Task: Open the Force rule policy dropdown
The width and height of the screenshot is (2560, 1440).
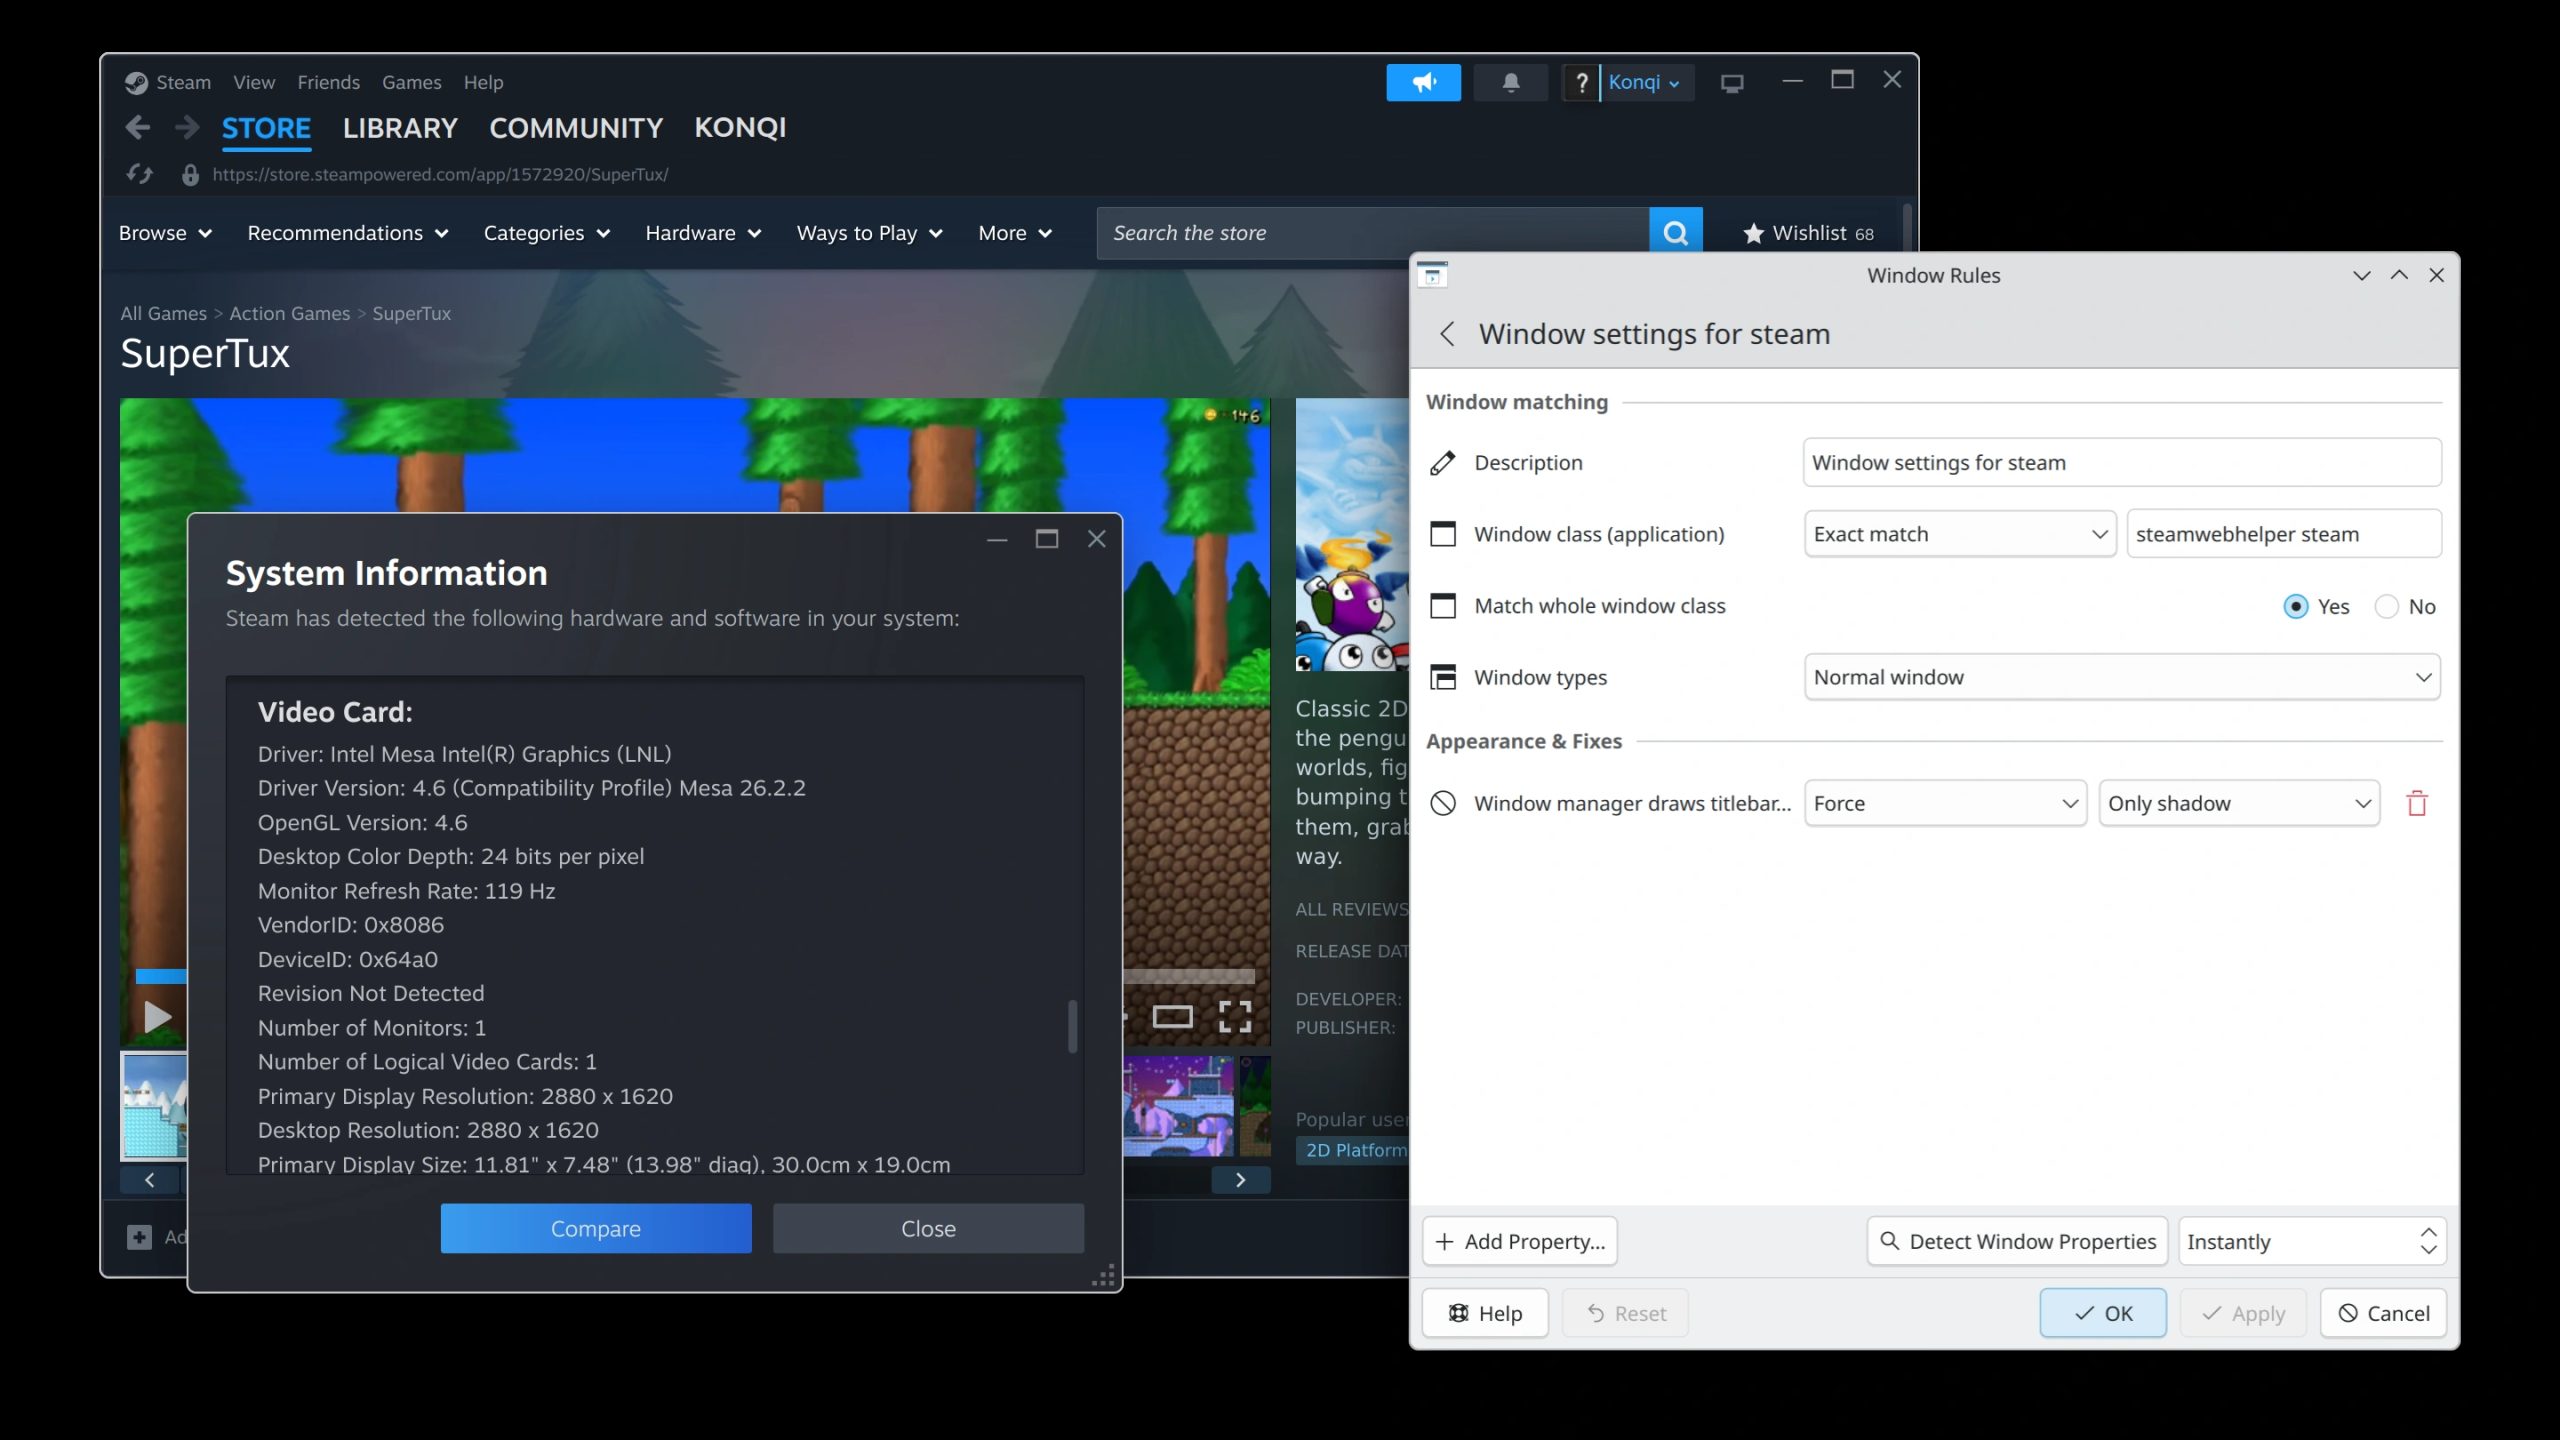Action: 1944,803
